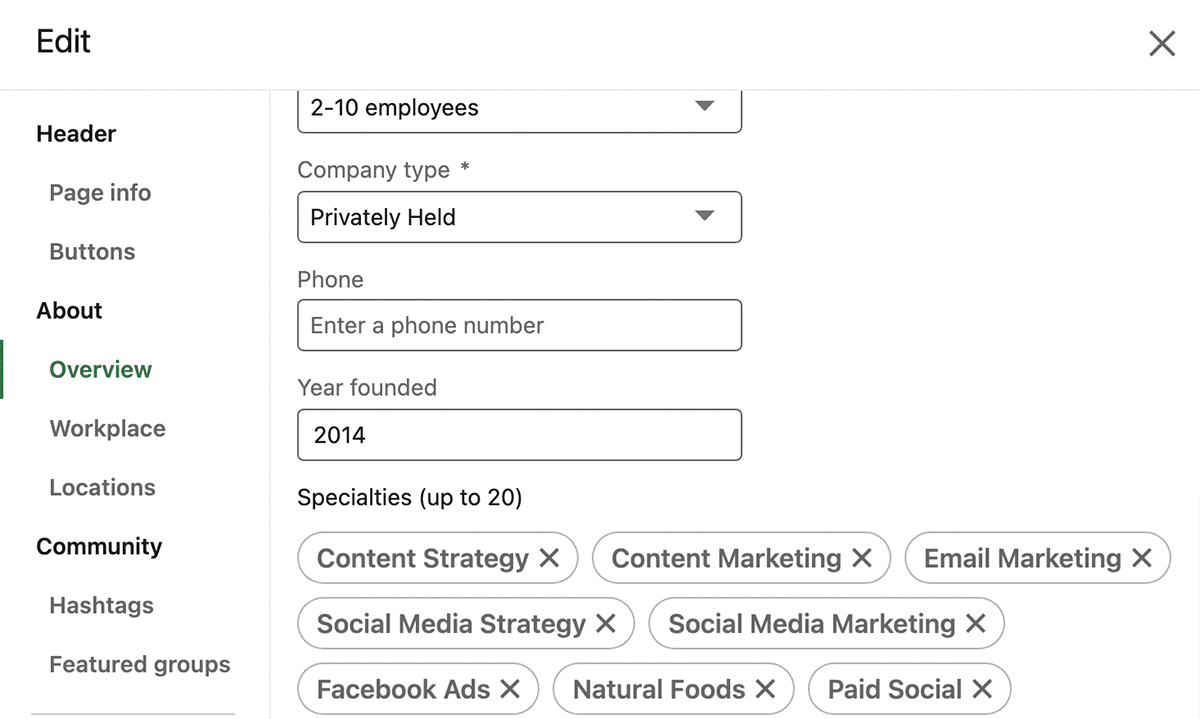The height and width of the screenshot is (719, 1200).
Task: Delete the Natural Foods specialty tag
Action: point(766,689)
